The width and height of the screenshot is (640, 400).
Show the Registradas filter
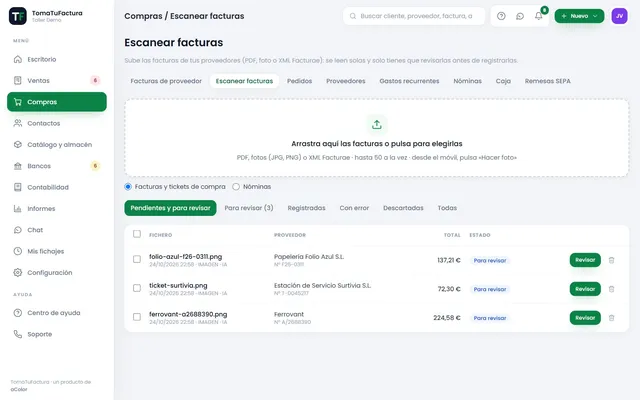(307, 208)
